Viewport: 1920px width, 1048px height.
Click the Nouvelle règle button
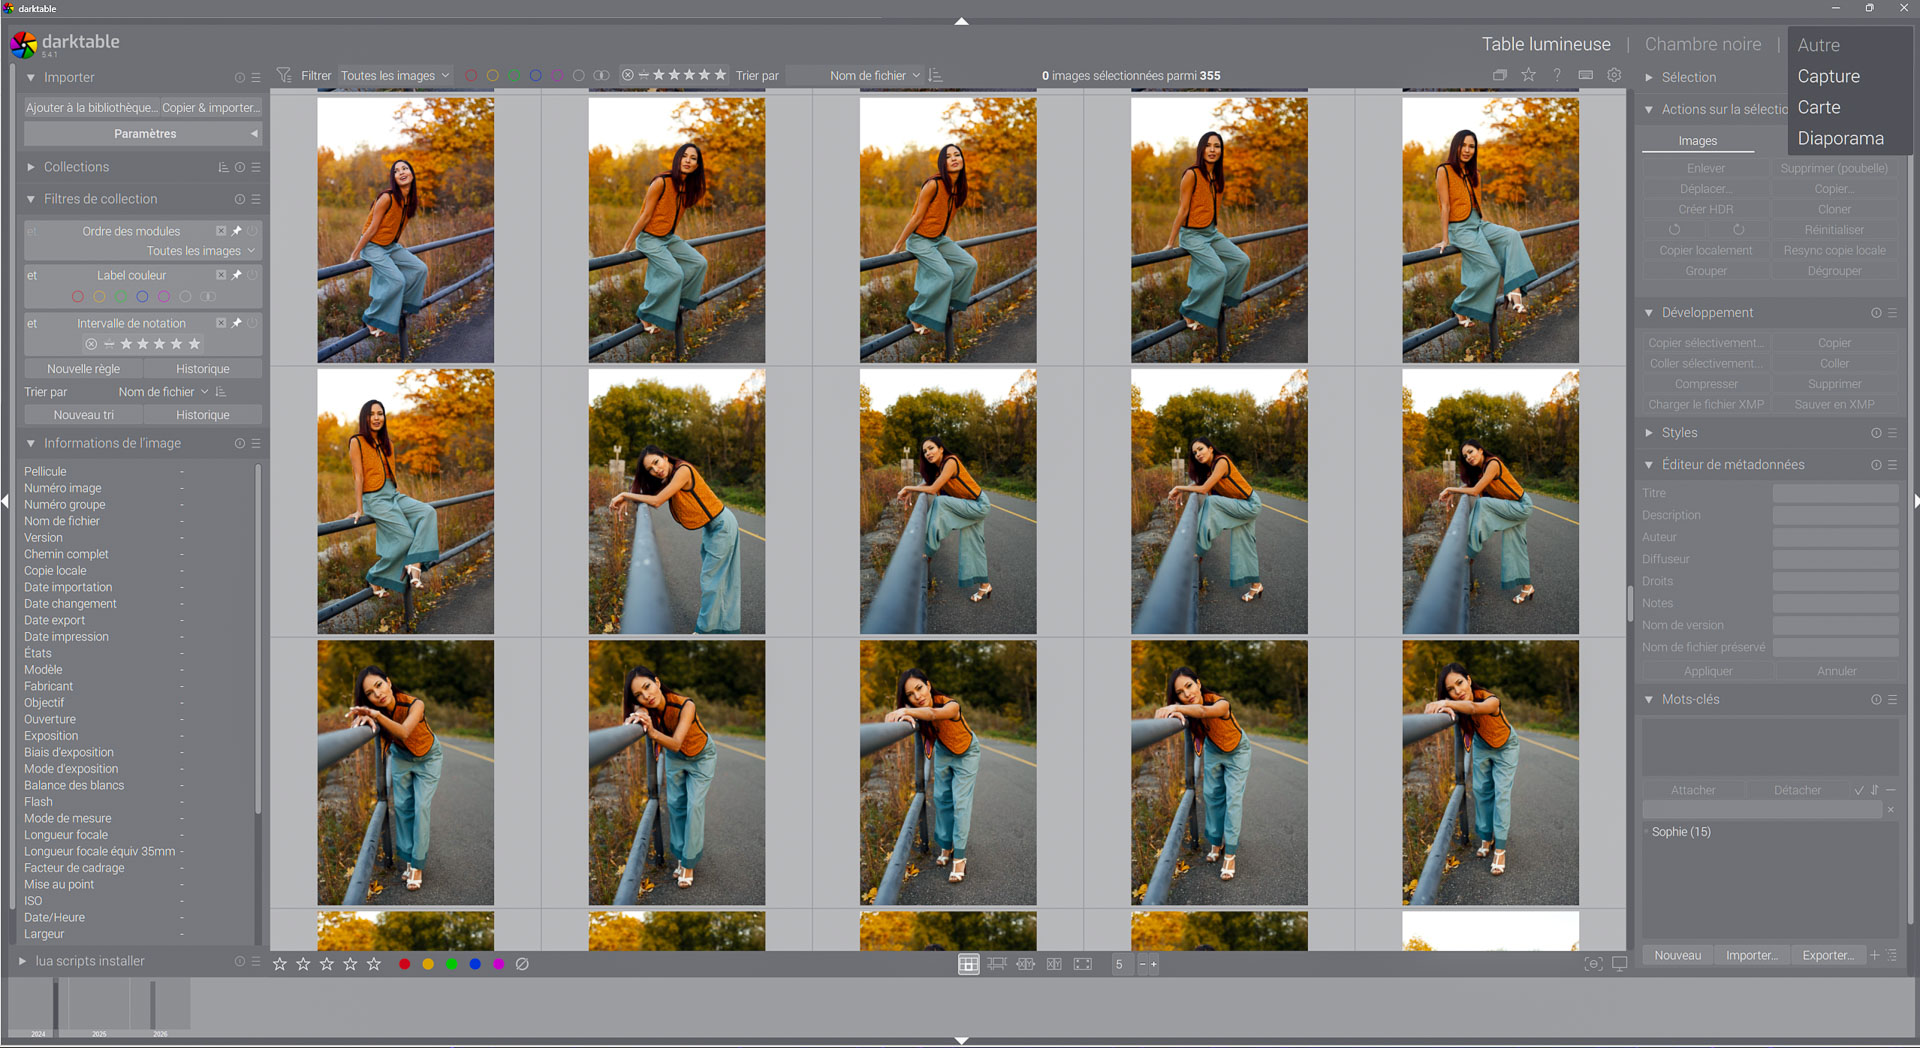tap(83, 369)
